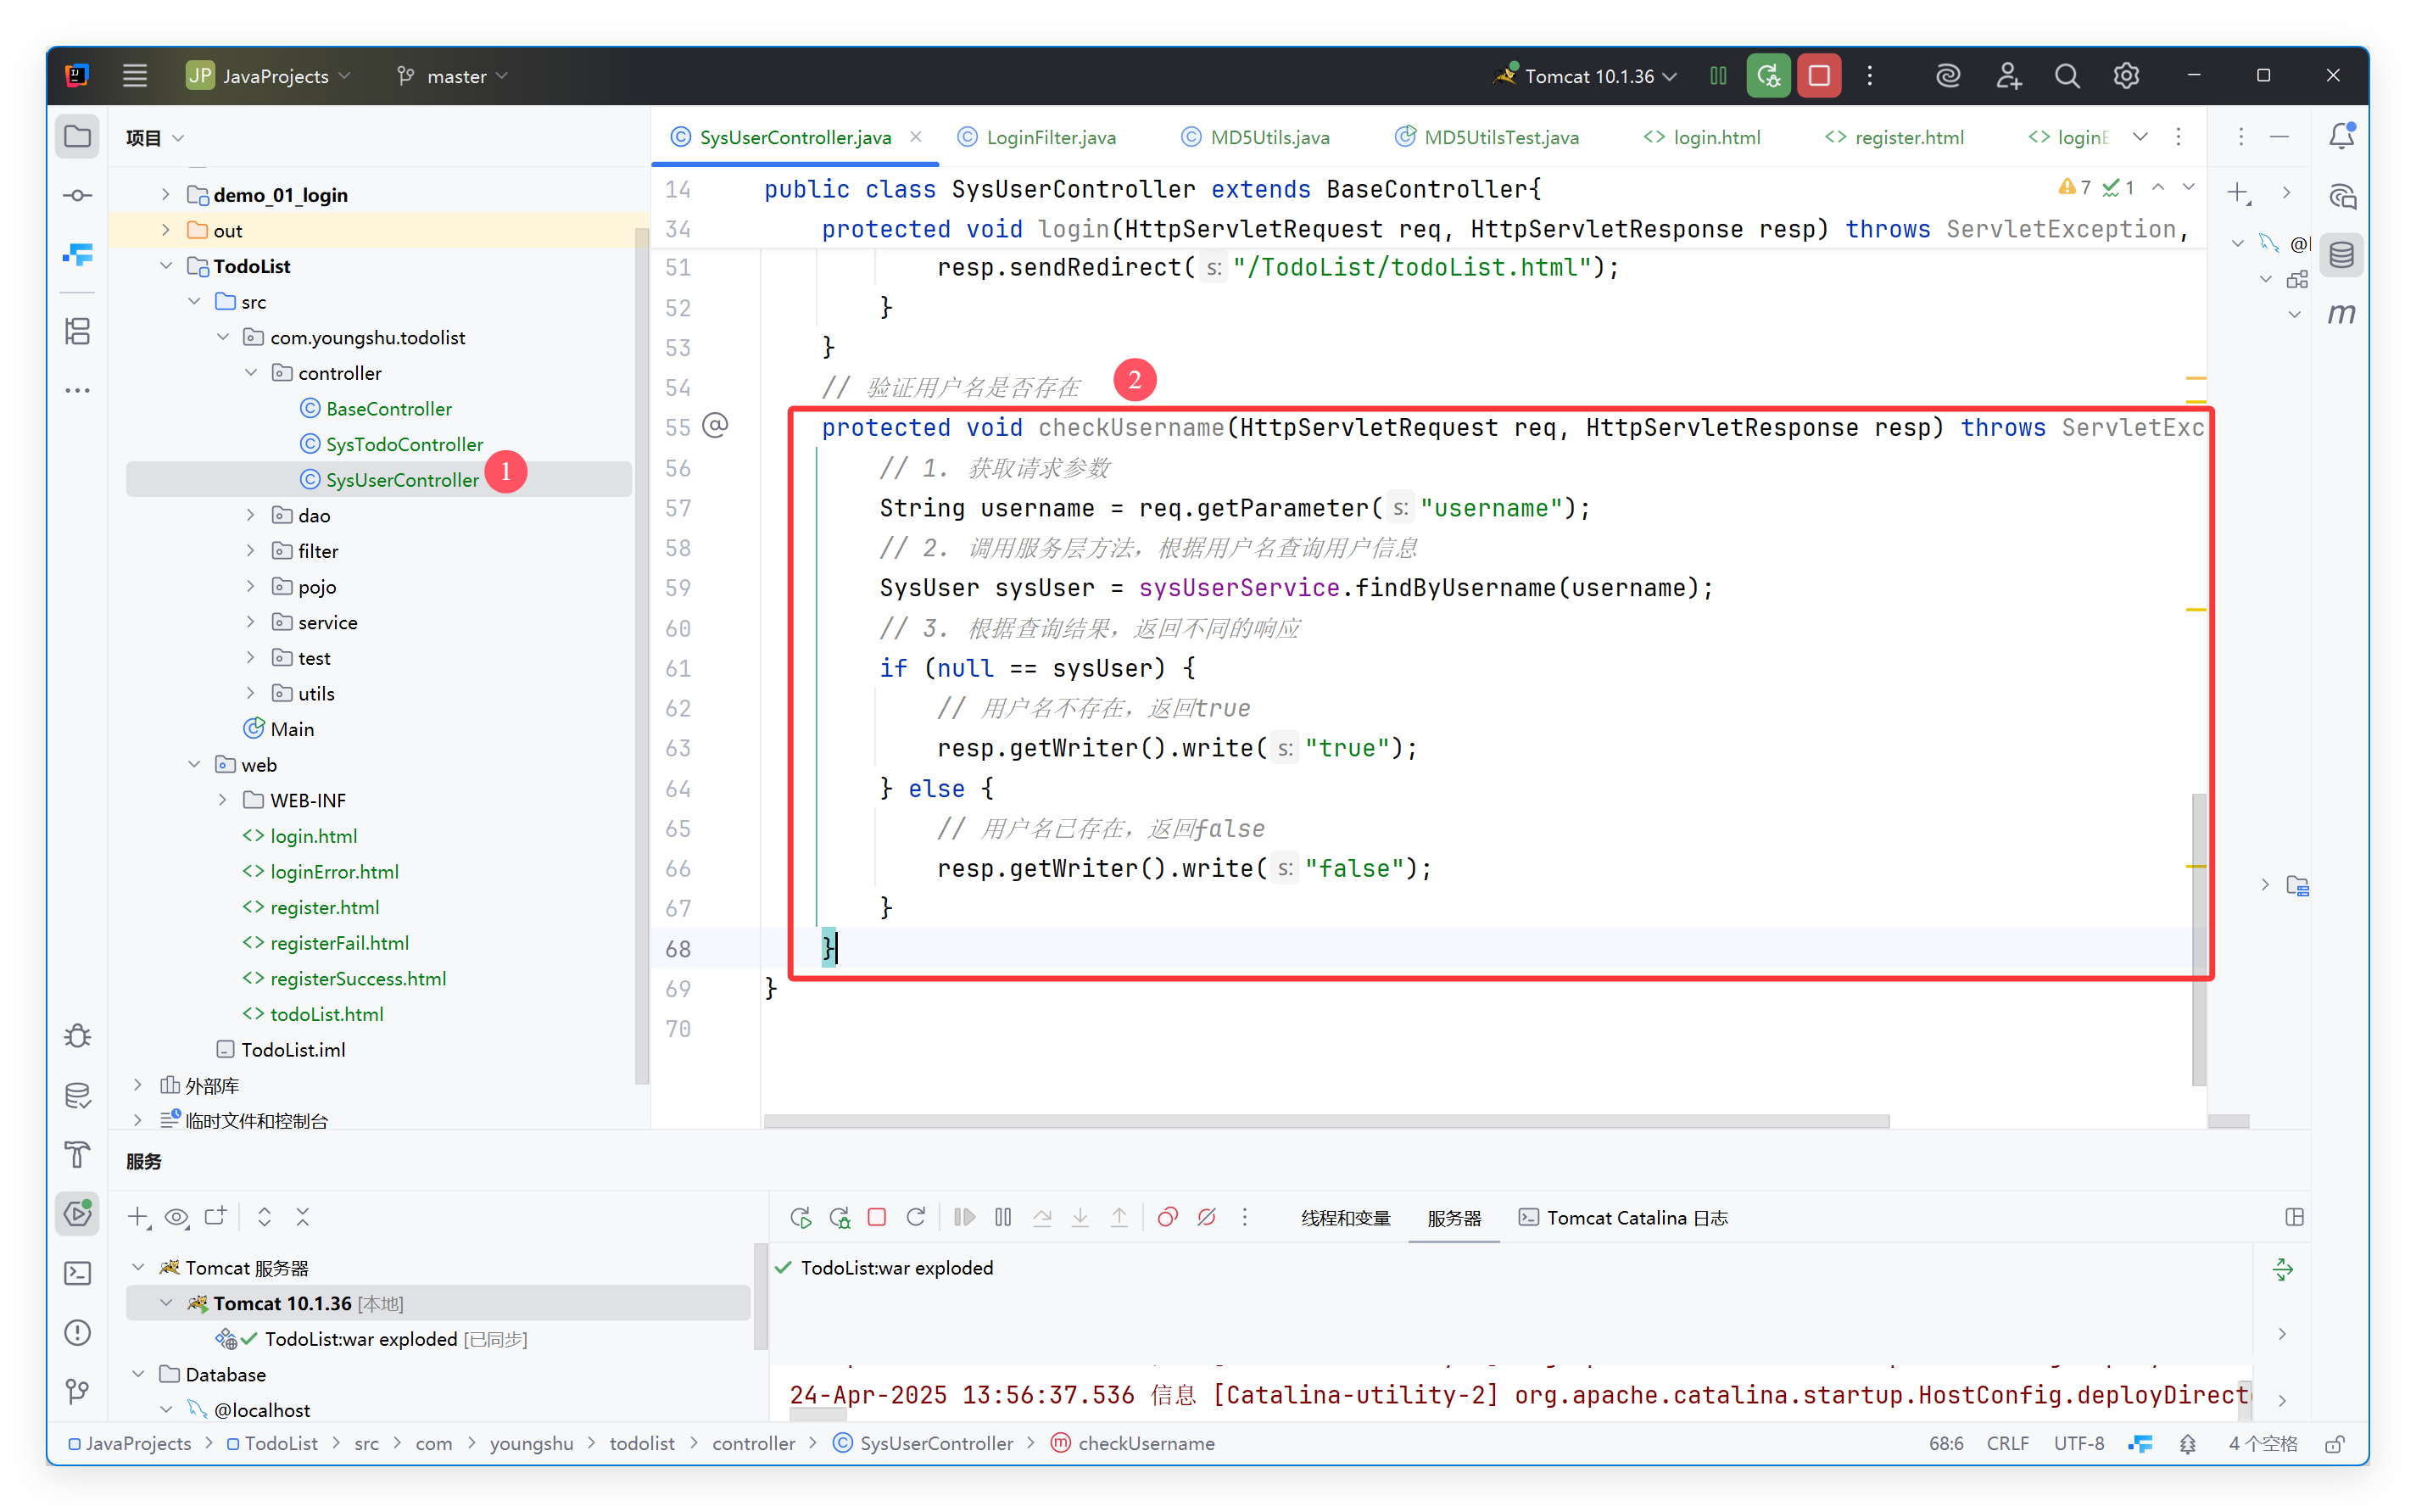Image resolution: width=2416 pixels, height=1512 pixels.
Task: Switch to LoginFilter.java tab
Action: (1037, 137)
